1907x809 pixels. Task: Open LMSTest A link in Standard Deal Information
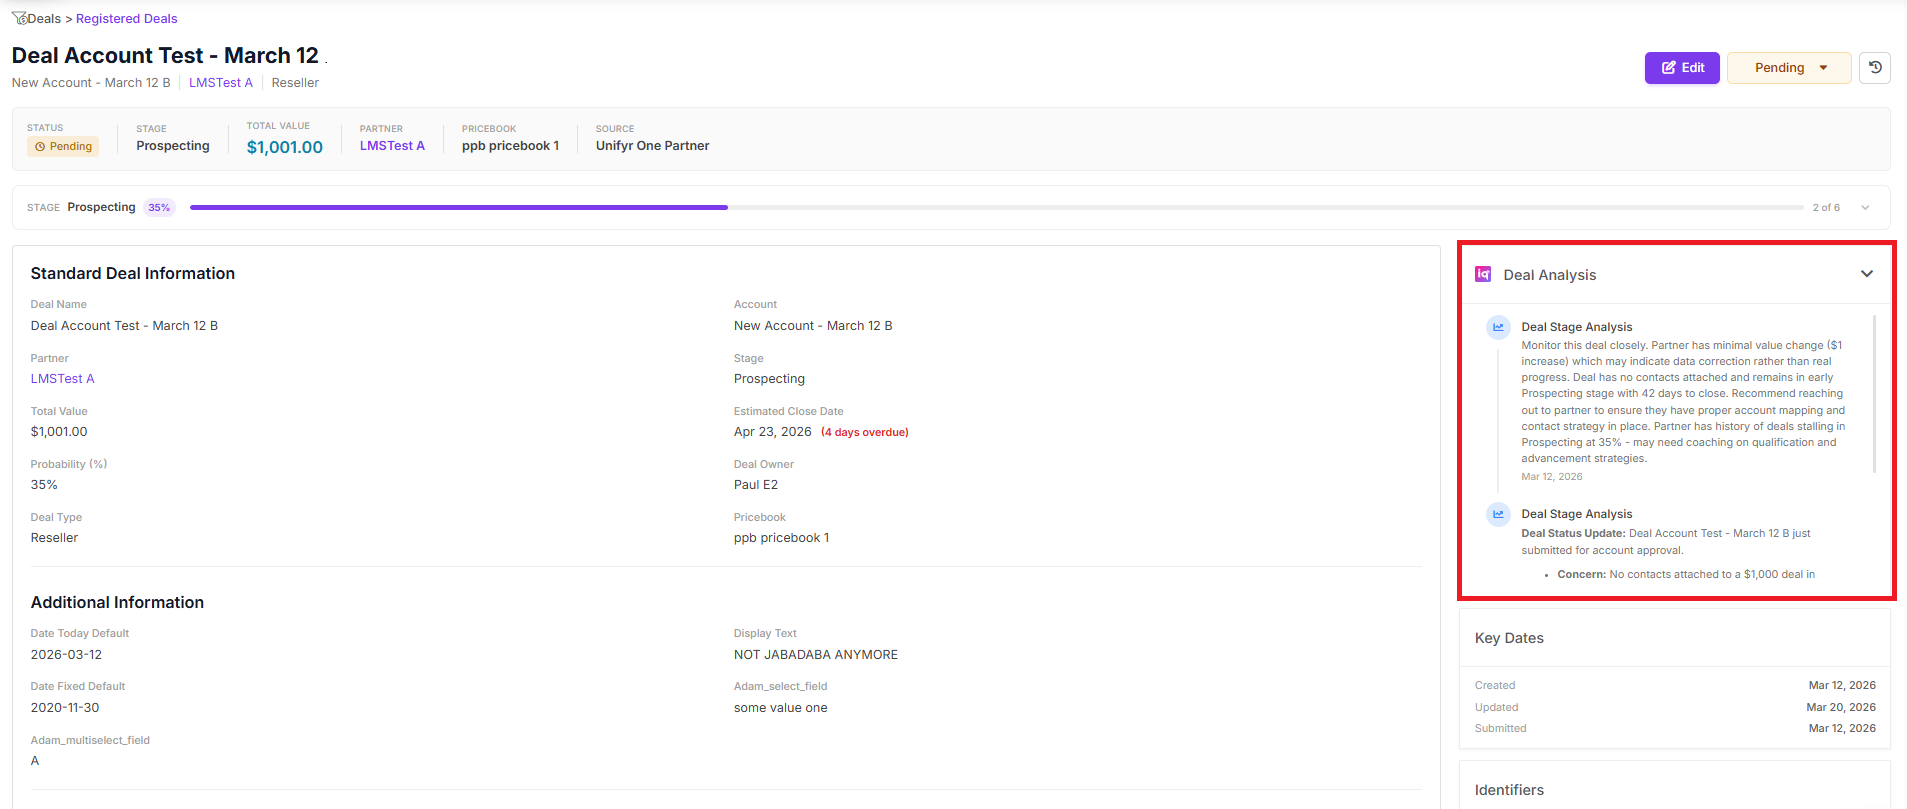tap(62, 379)
